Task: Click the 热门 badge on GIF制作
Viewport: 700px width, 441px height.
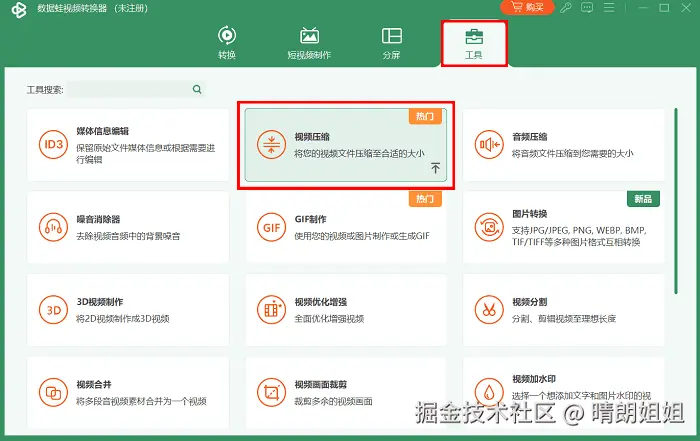Action: point(425,199)
